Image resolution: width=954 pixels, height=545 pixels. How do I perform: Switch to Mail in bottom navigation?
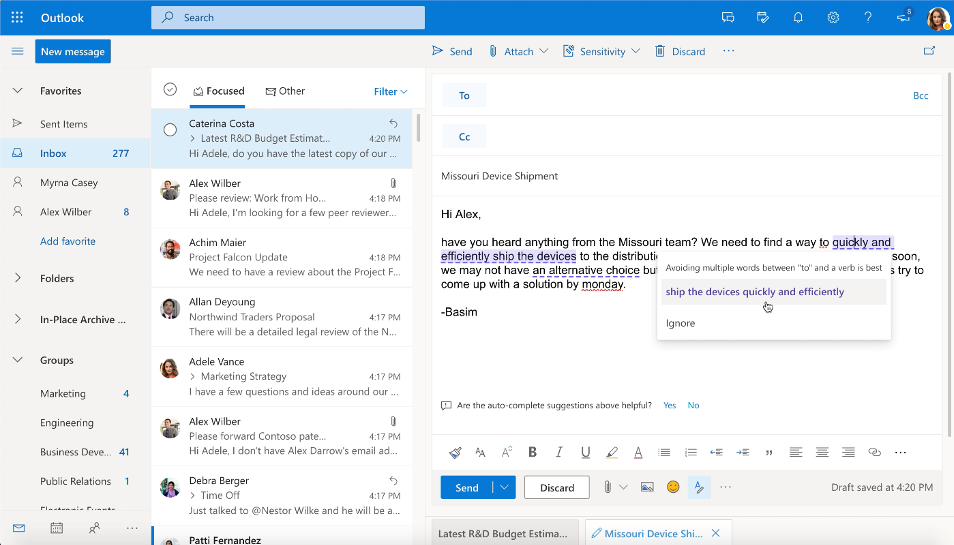[x=19, y=528]
